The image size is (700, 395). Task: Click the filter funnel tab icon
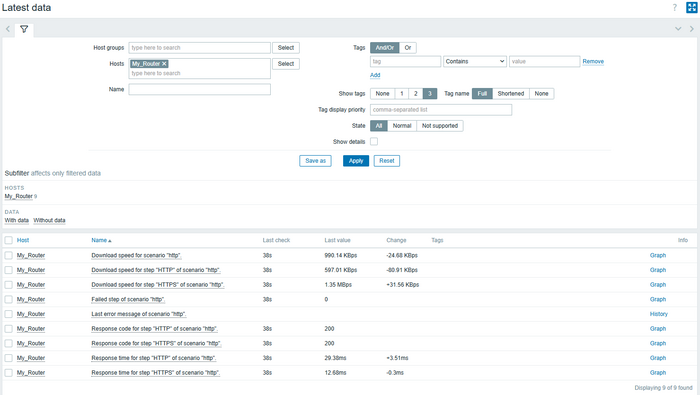click(24, 29)
